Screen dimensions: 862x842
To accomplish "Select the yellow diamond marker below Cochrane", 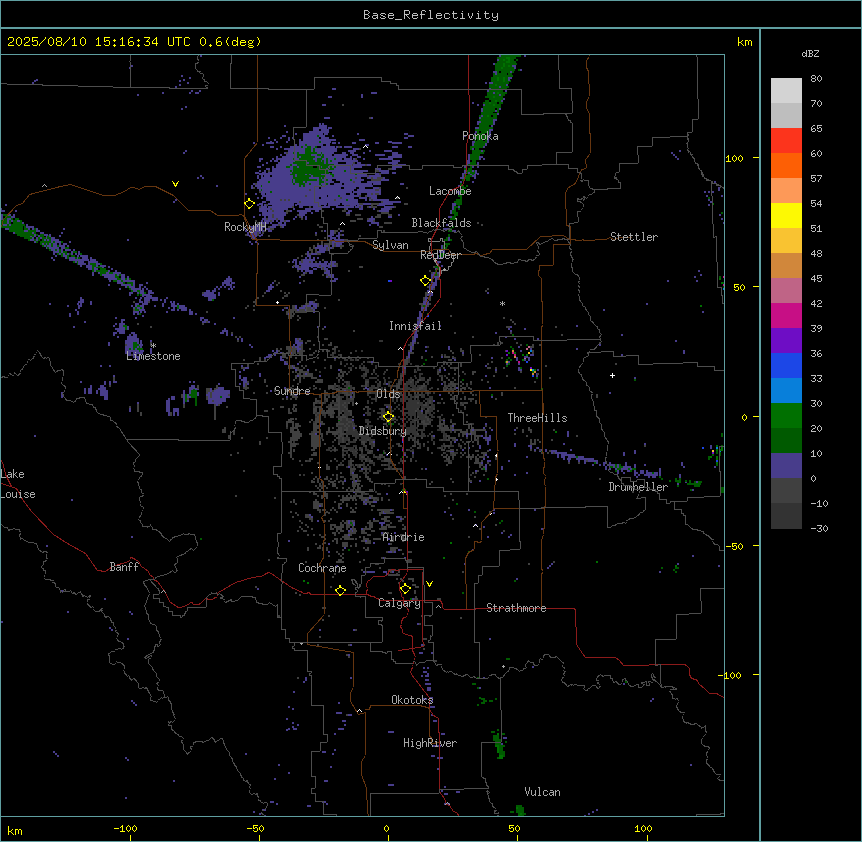I will click(x=340, y=590).
